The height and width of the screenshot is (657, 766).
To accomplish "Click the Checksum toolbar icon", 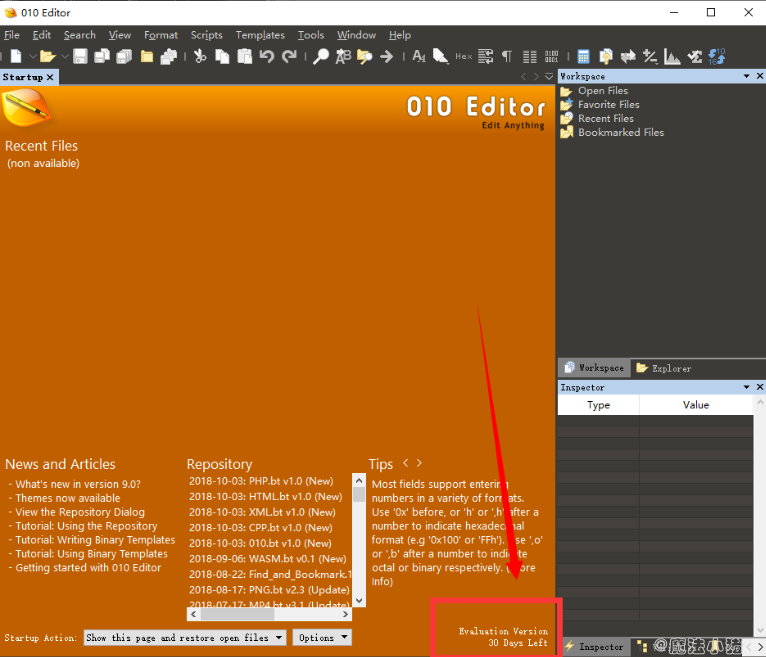I will click(x=695, y=57).
